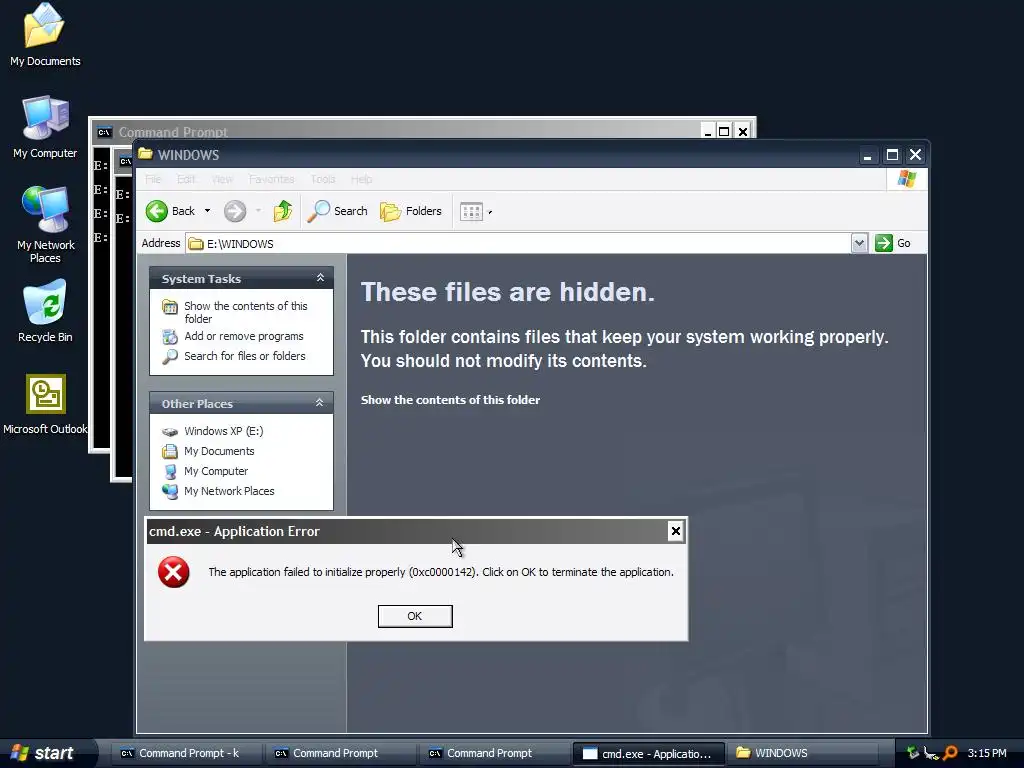Screen dimensions: 1024x768
Task: Open the Back history dropdown arrow
Action: (207, 211)
